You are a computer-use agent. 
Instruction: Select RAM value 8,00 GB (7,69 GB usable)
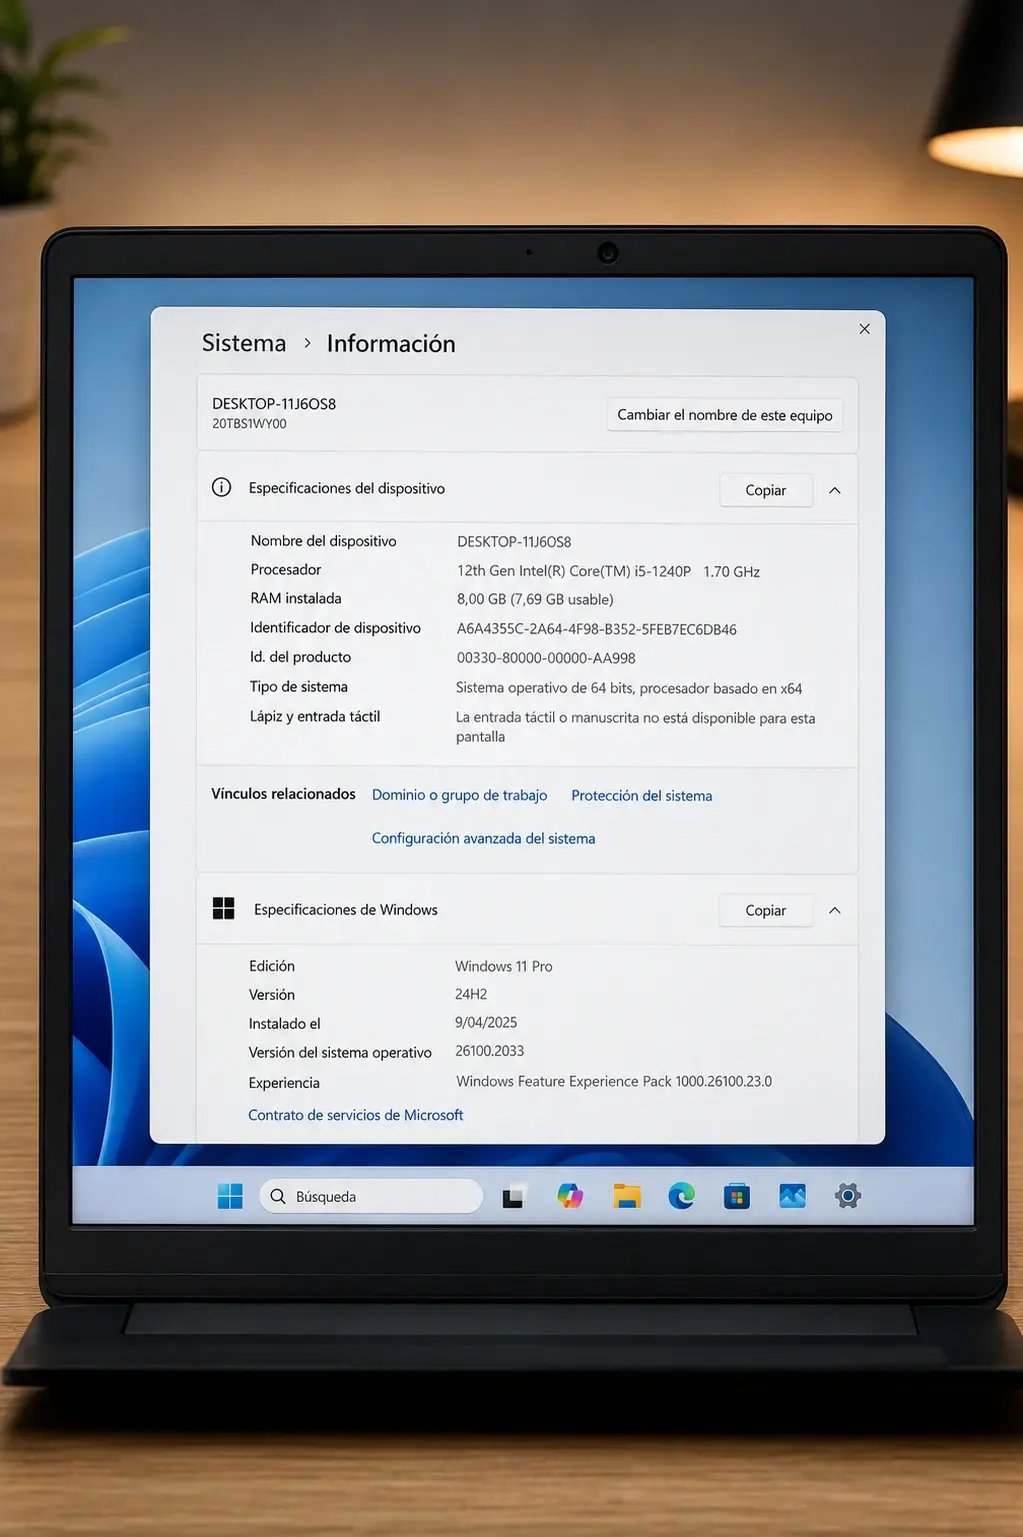pos(535,599)
